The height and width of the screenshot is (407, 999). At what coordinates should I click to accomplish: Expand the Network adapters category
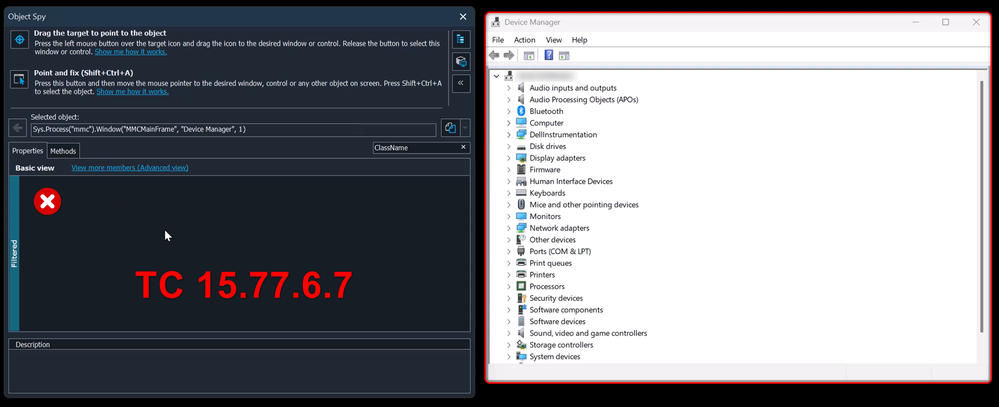[x=508, y=228]
